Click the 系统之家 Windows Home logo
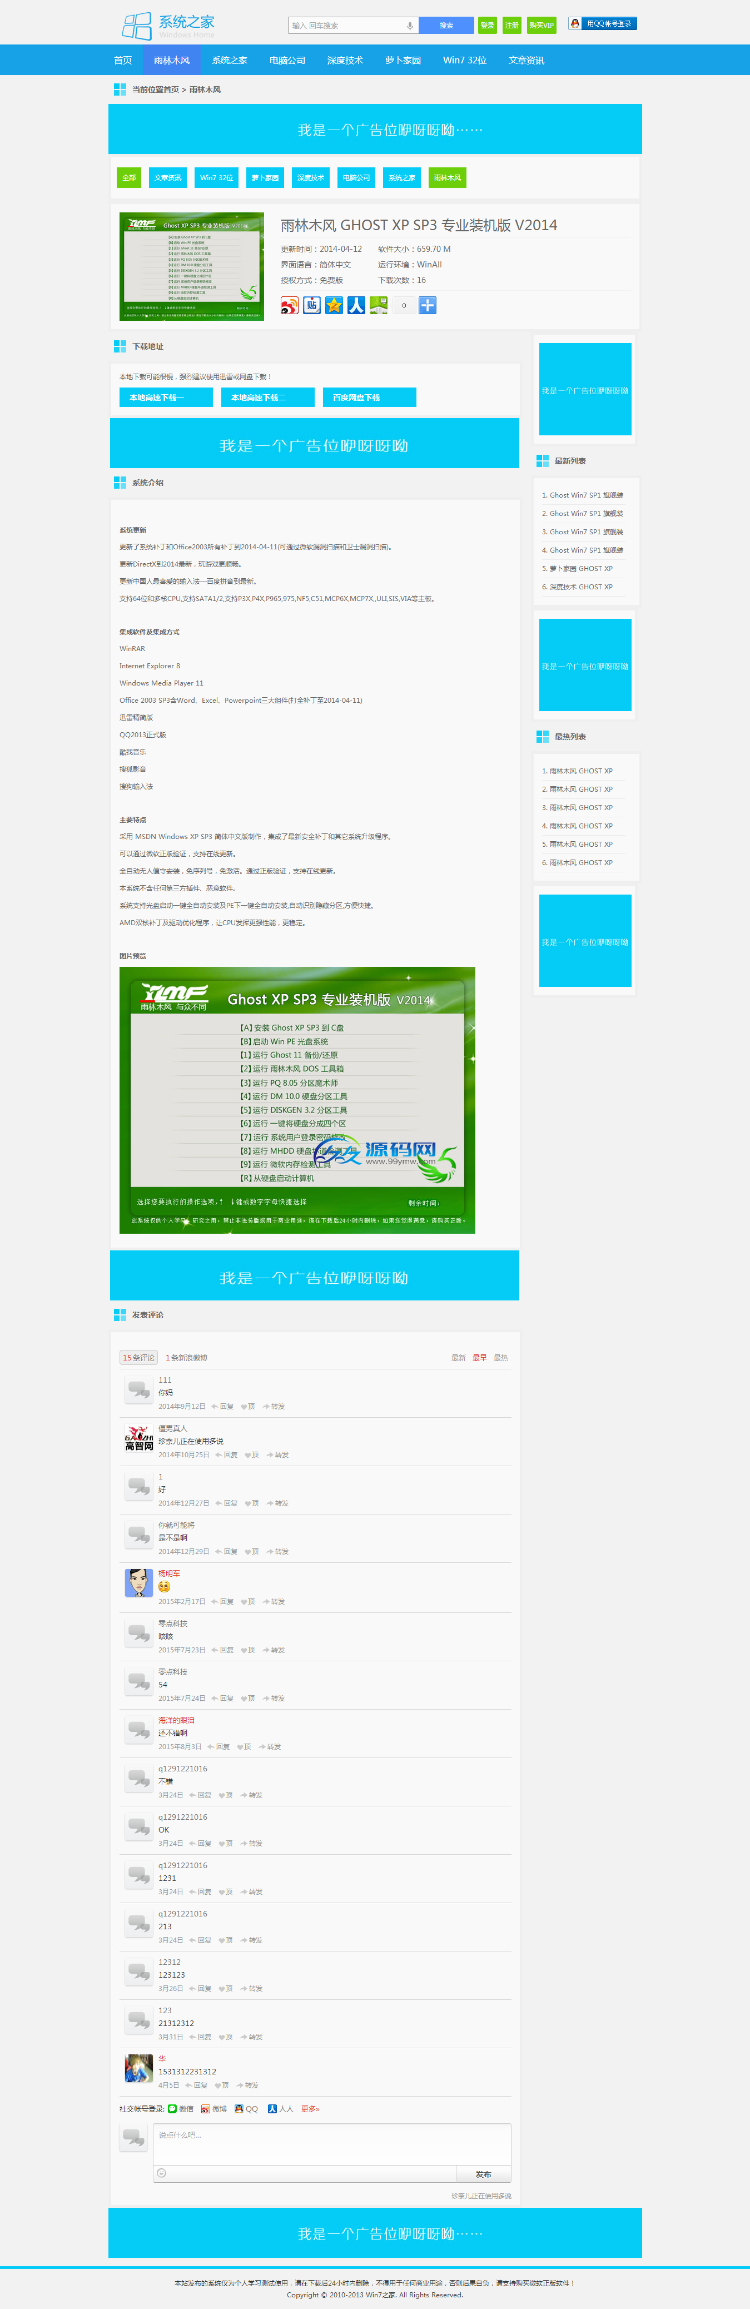 point(168,25)
